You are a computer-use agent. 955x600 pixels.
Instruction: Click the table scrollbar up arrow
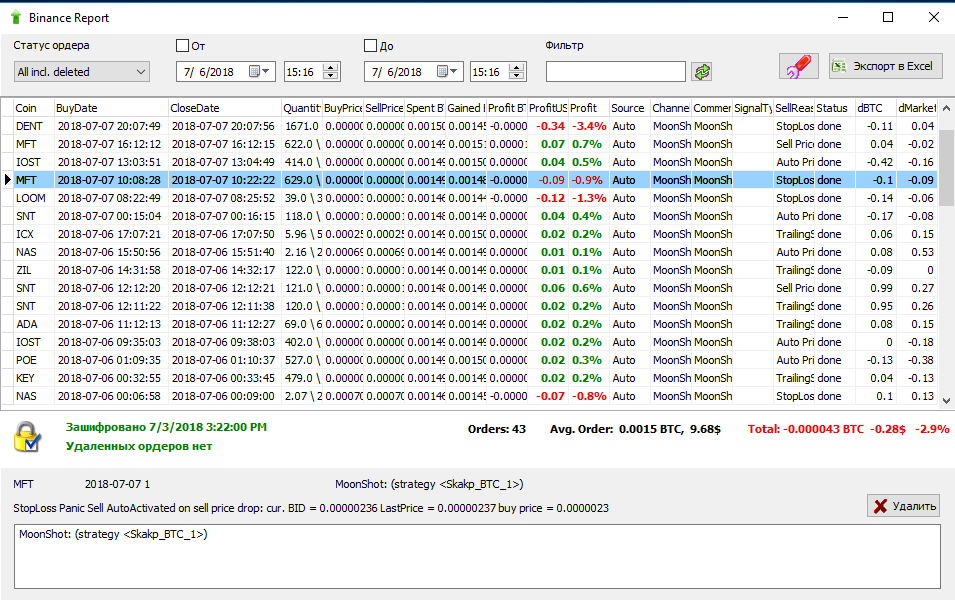[x=946, y=108]
